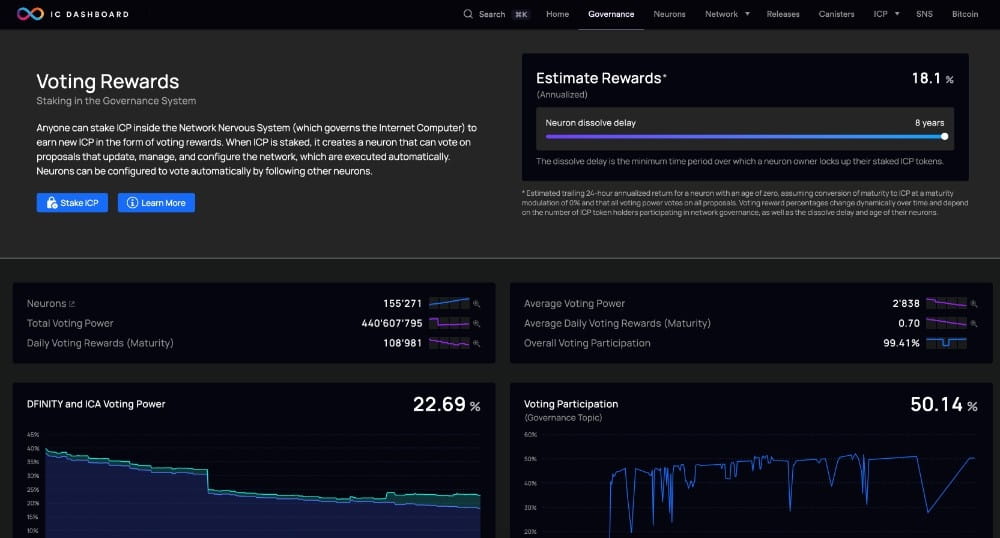This screenshot has width=1000, height=538.
Task: Click magnifier icon for Total Voting Power
Action: pos(477,323)
